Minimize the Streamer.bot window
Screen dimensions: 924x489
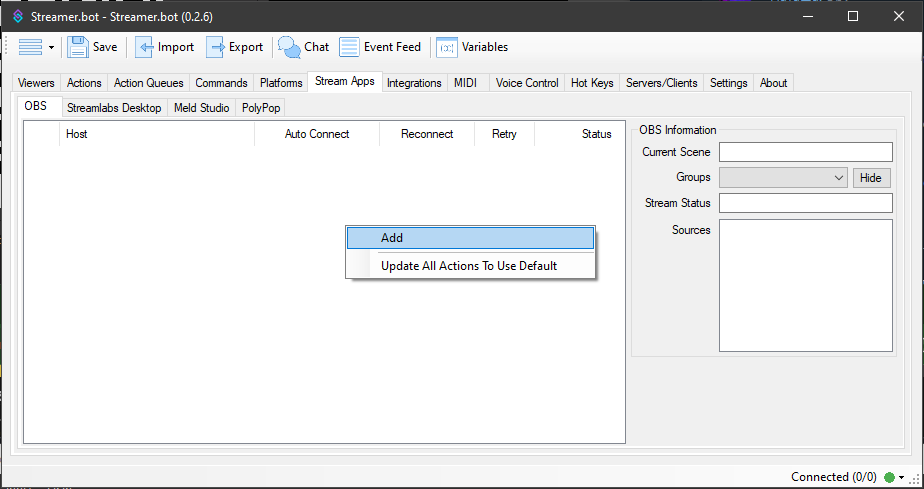807,16
